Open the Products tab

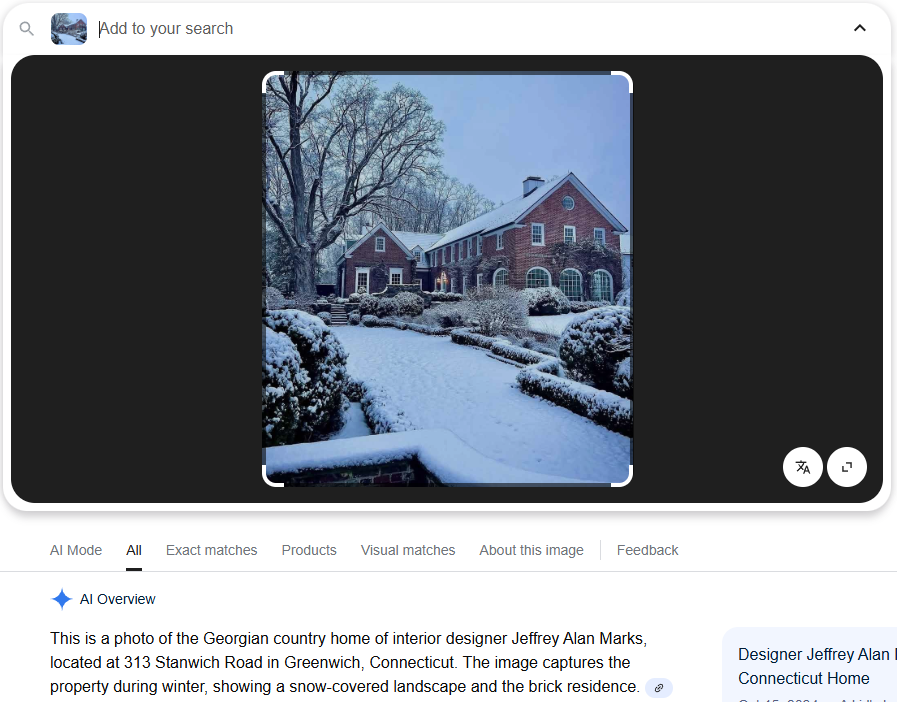[x=309, y=550]
